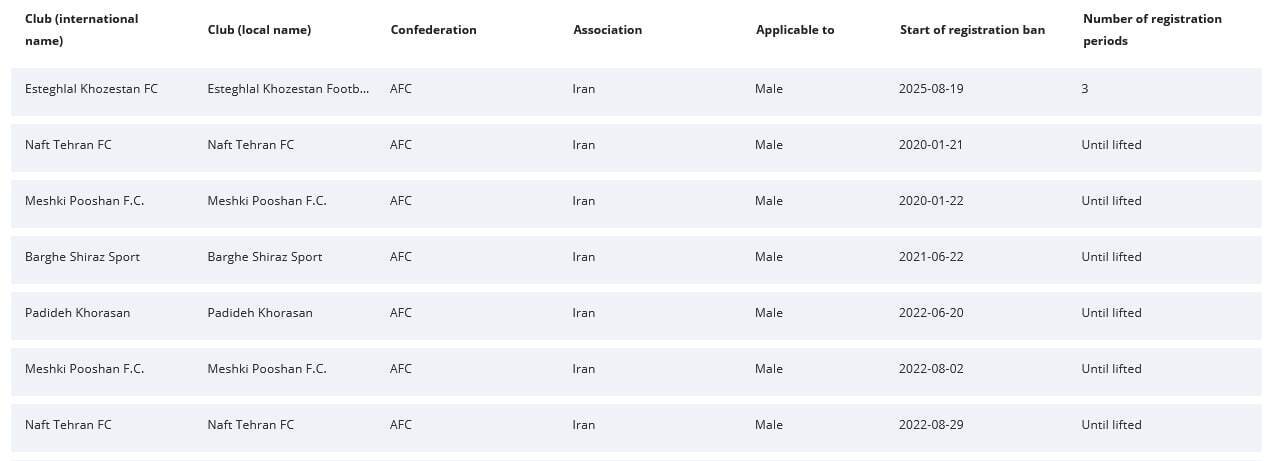Viewport: 1264px width, 461px height.
Task: Click registration periods value "3"
Action: (1085, 89)
